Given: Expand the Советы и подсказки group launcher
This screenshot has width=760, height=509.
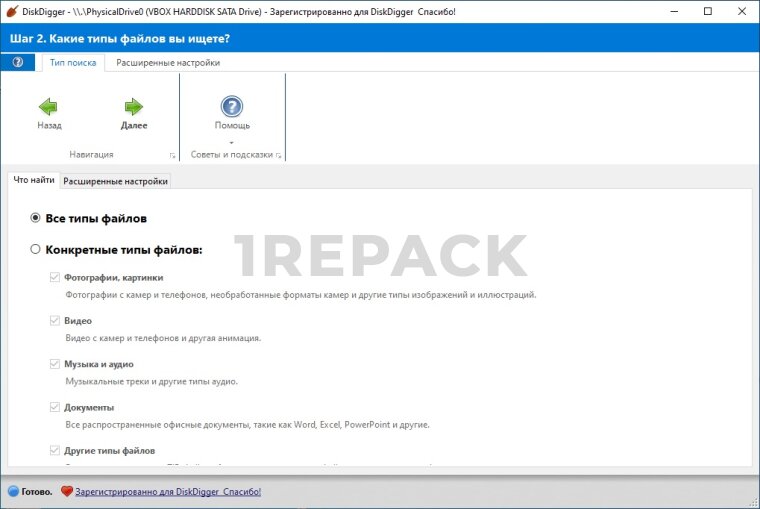Looking at the screenshot, I should click(278, 156).
